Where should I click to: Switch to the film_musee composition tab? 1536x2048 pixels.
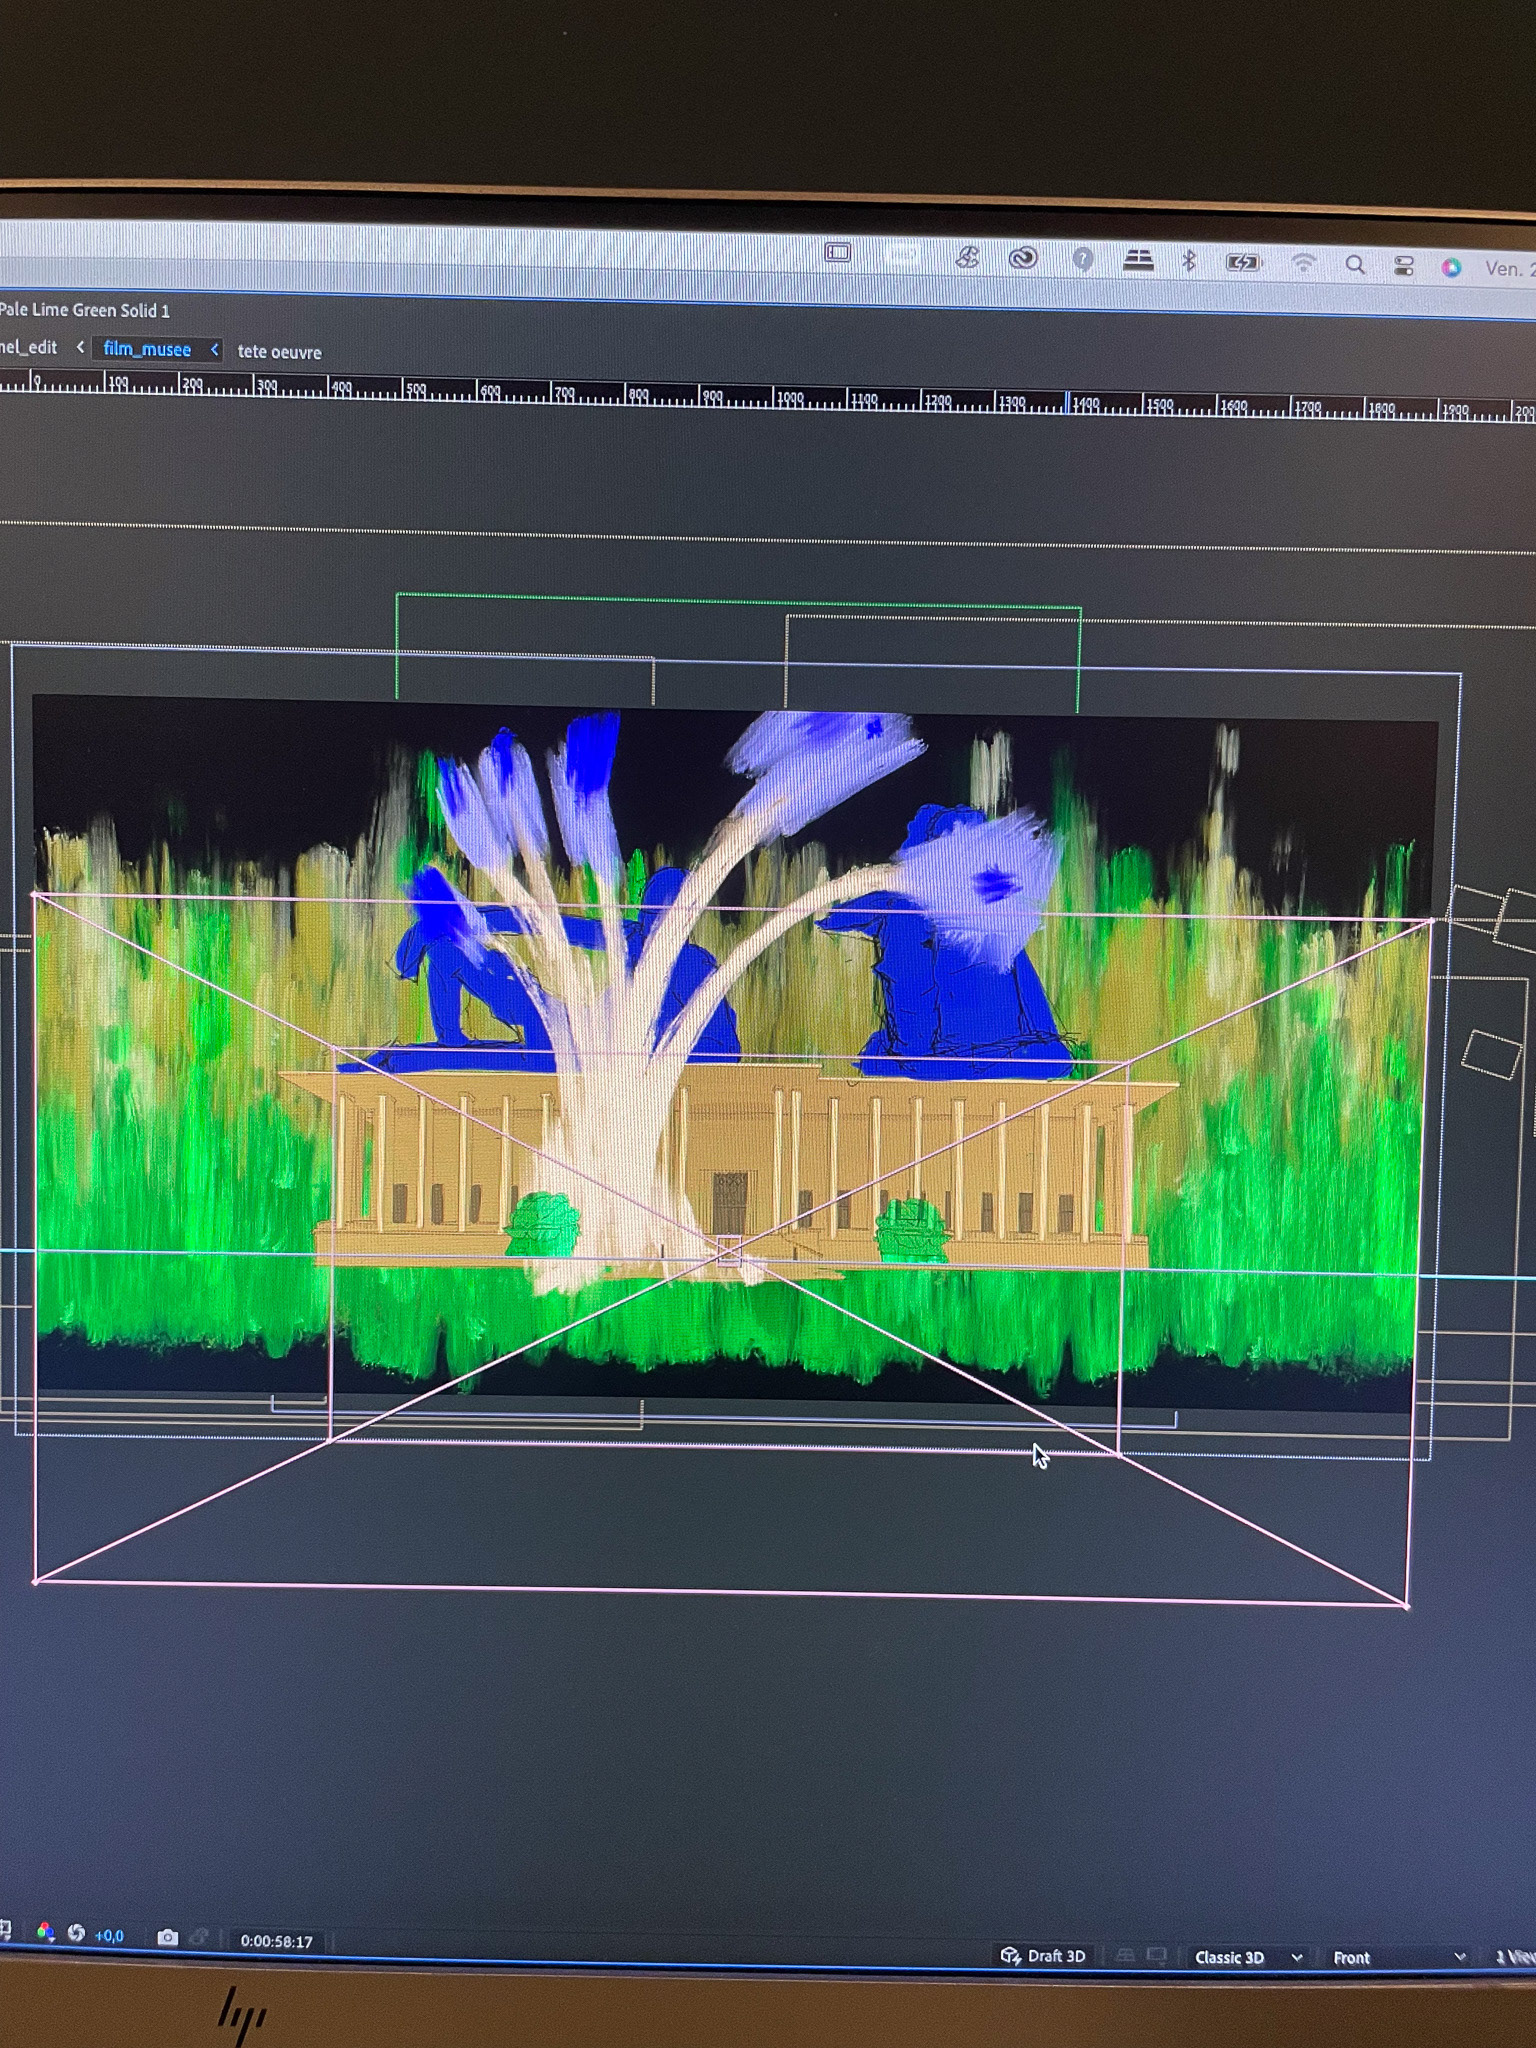pyautogui.click(x=147, y=349)
